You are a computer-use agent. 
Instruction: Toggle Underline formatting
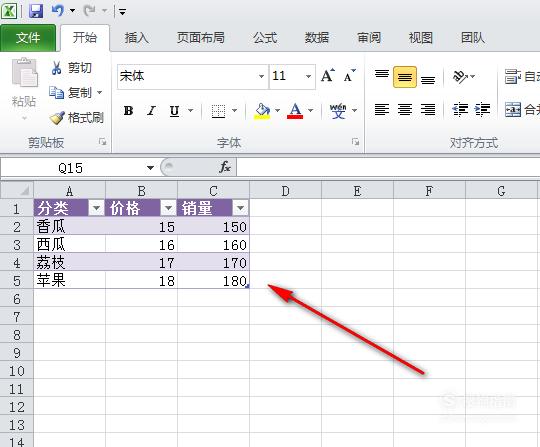175,111
